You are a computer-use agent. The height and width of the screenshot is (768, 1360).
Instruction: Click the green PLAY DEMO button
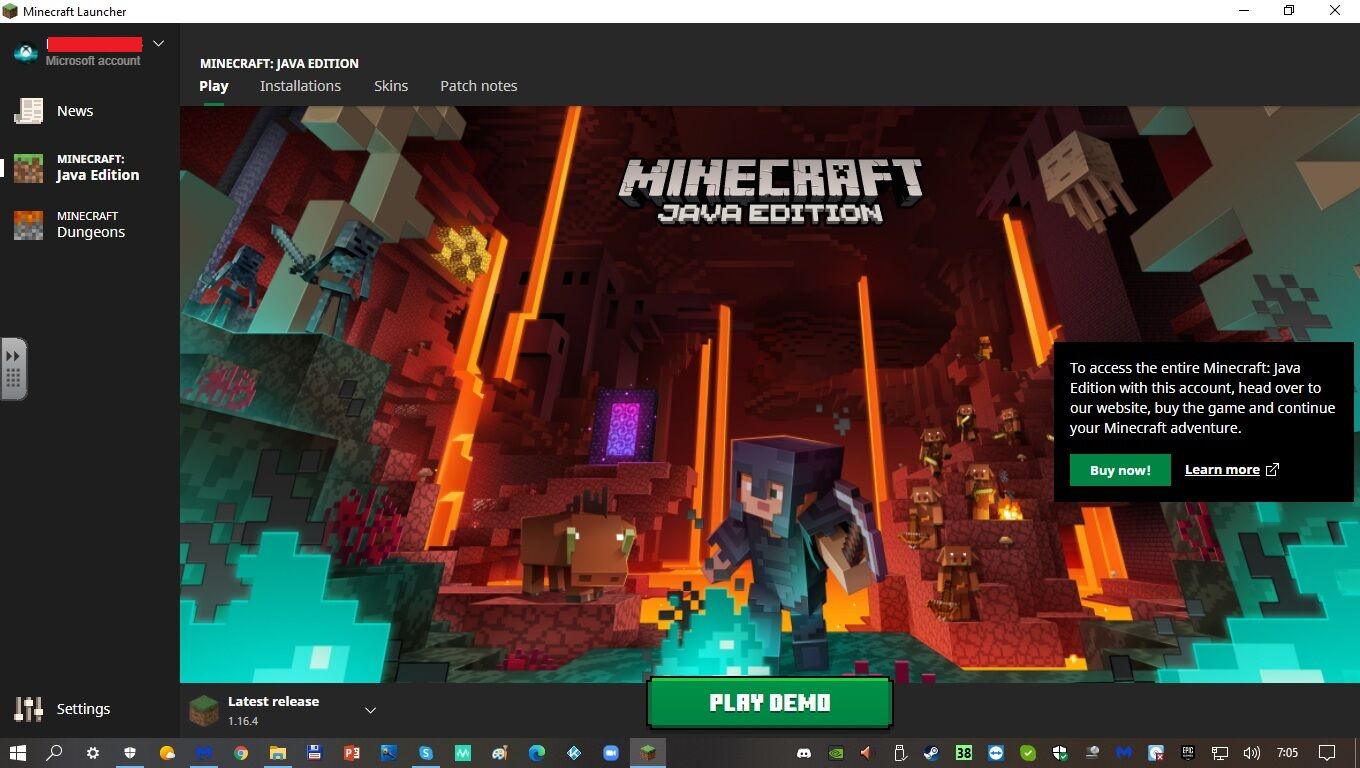(x=769, y=703)
